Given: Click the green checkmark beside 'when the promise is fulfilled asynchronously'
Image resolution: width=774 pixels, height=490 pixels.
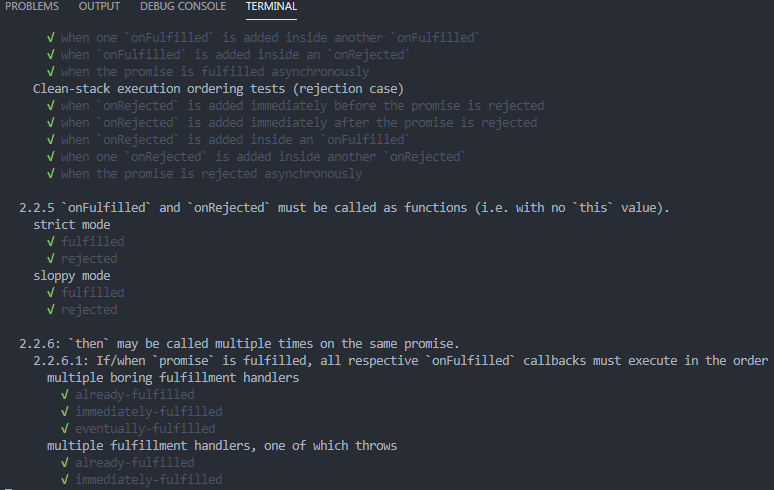Looking at the screenshot, I should click(50, 72).
